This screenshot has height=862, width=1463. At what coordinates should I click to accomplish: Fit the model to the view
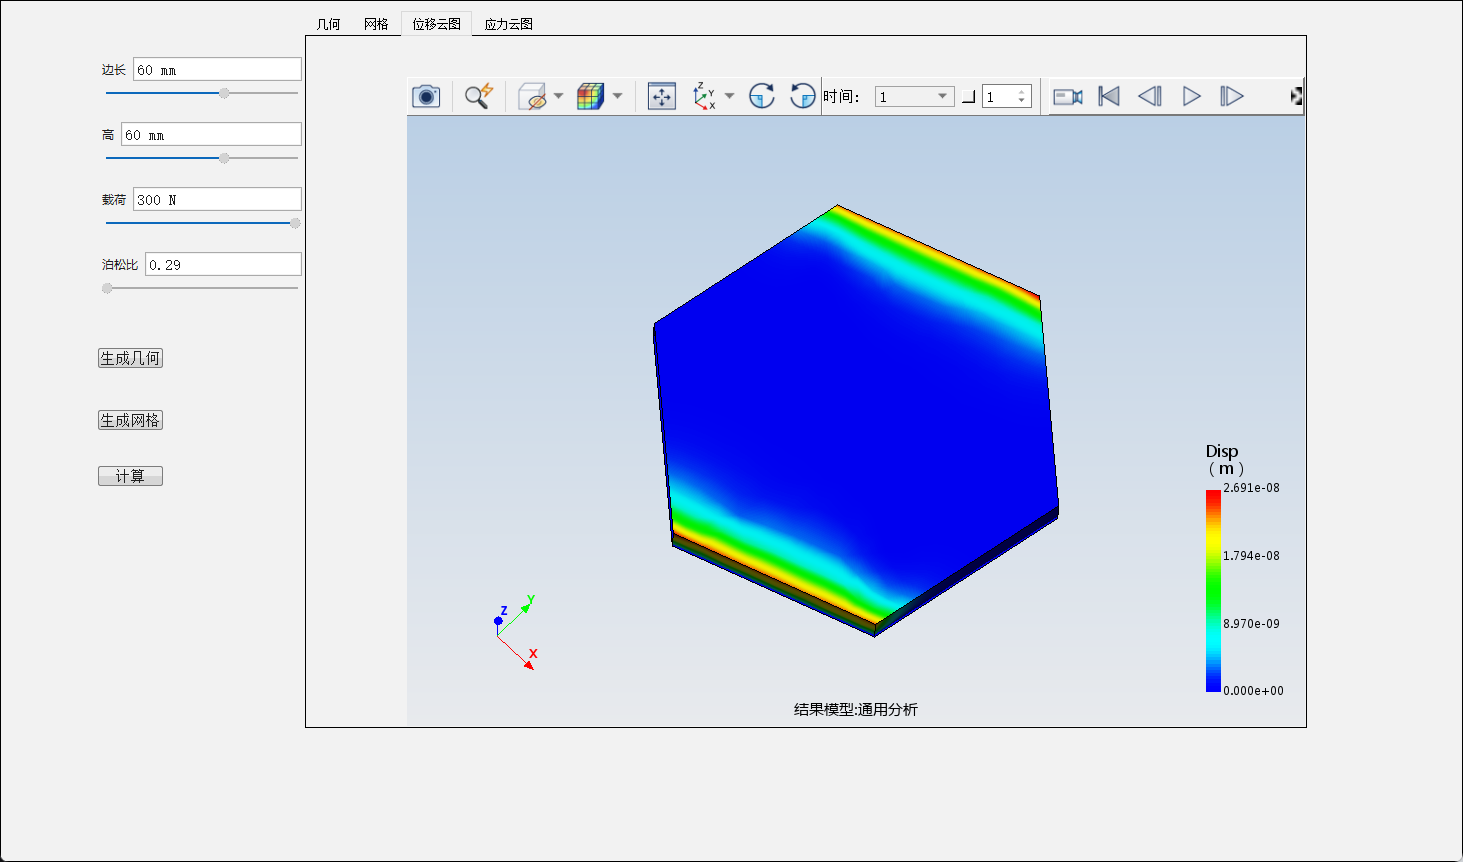662,96
